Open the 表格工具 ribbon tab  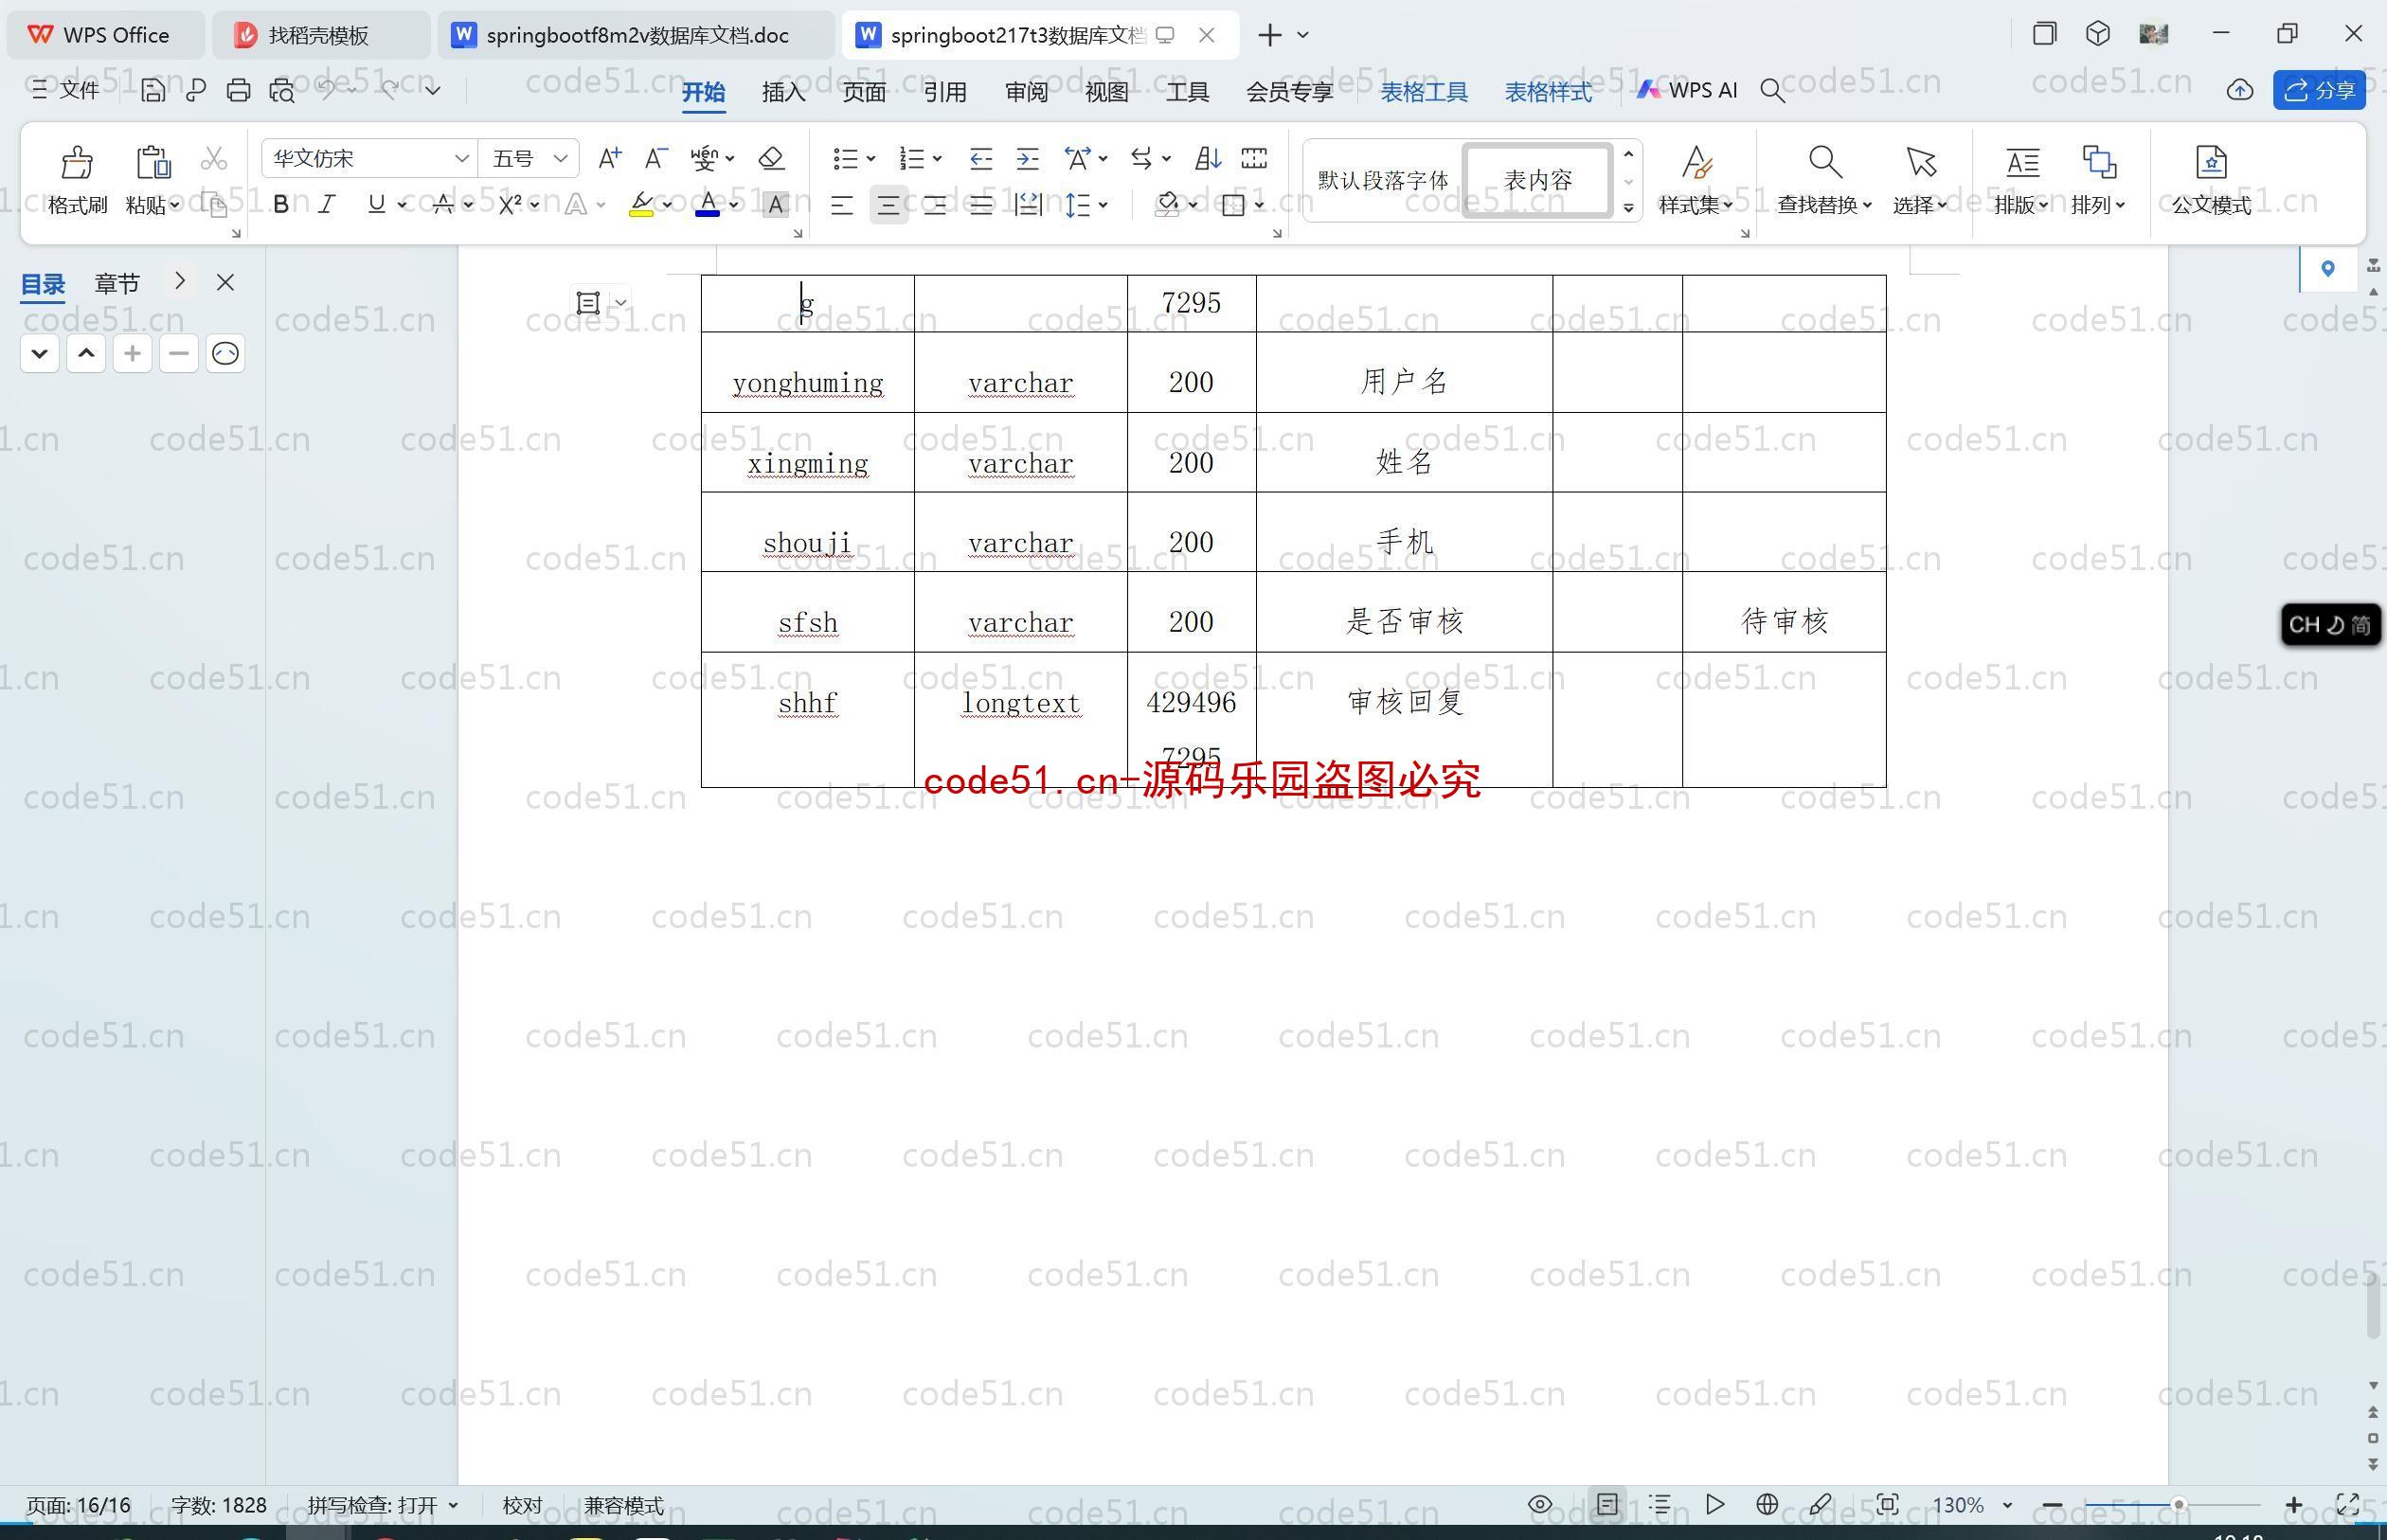(x=1424, y=92)
